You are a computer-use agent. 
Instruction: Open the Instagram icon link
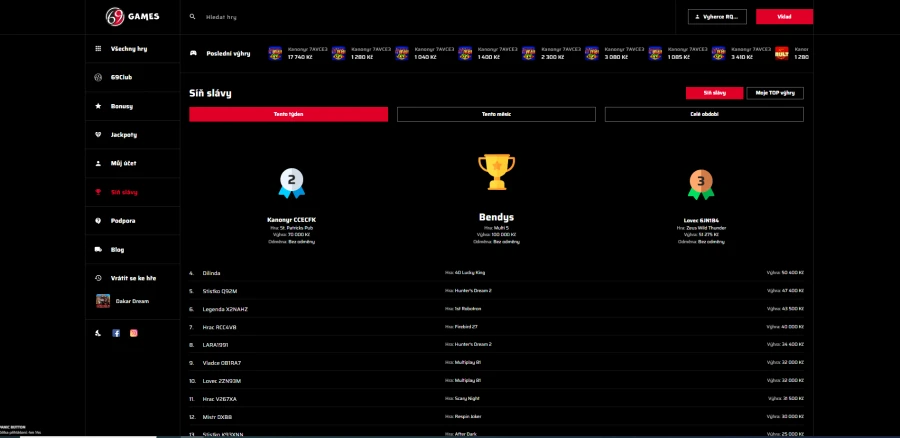pyautogui.click(x=134, y=333)
